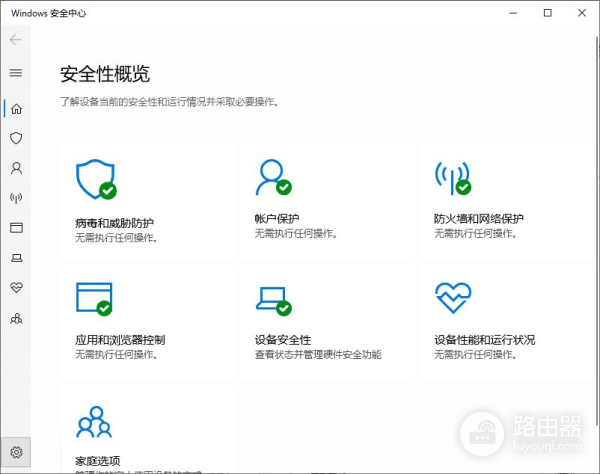Open the family options icon in the sidebar
600x474 pixels.
coord(16,318)
